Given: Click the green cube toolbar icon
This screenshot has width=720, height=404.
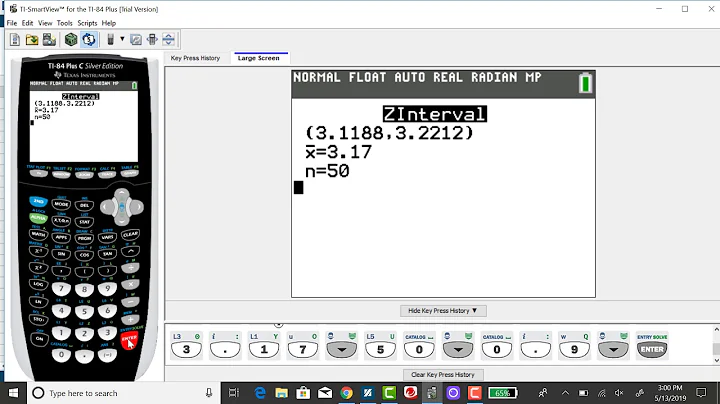Looking at the screenshot, I should [71, 39].
